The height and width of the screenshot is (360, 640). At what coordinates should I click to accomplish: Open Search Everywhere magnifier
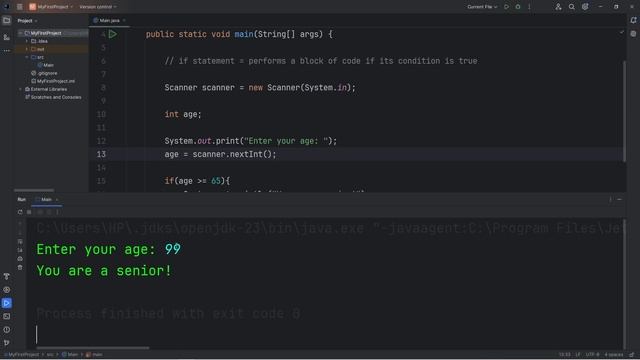pos(571,7)
